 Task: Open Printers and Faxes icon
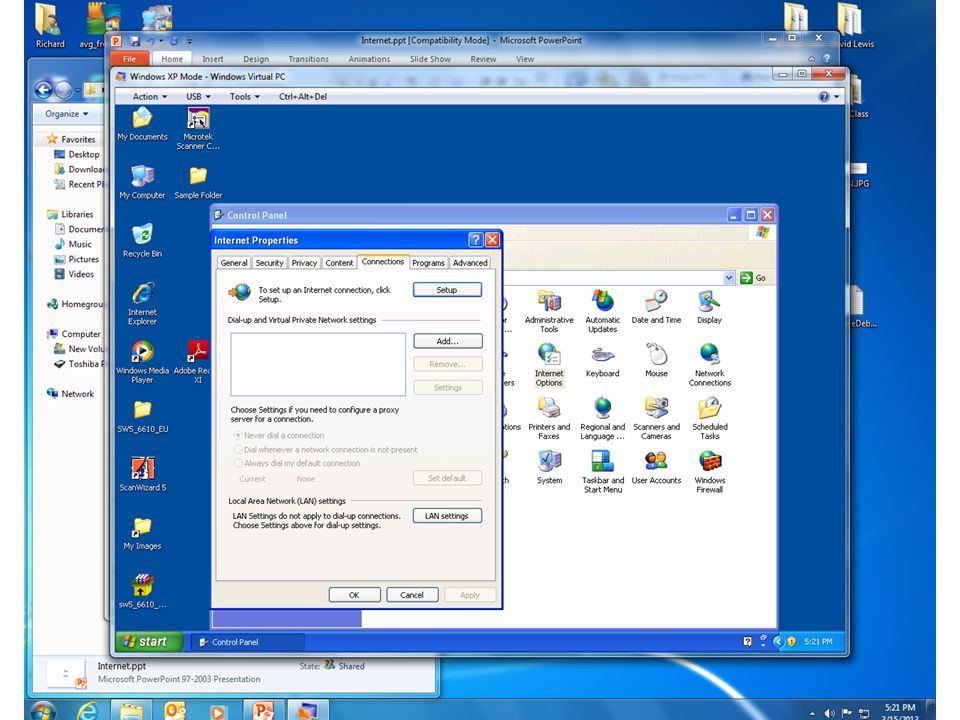pos(549,419)
